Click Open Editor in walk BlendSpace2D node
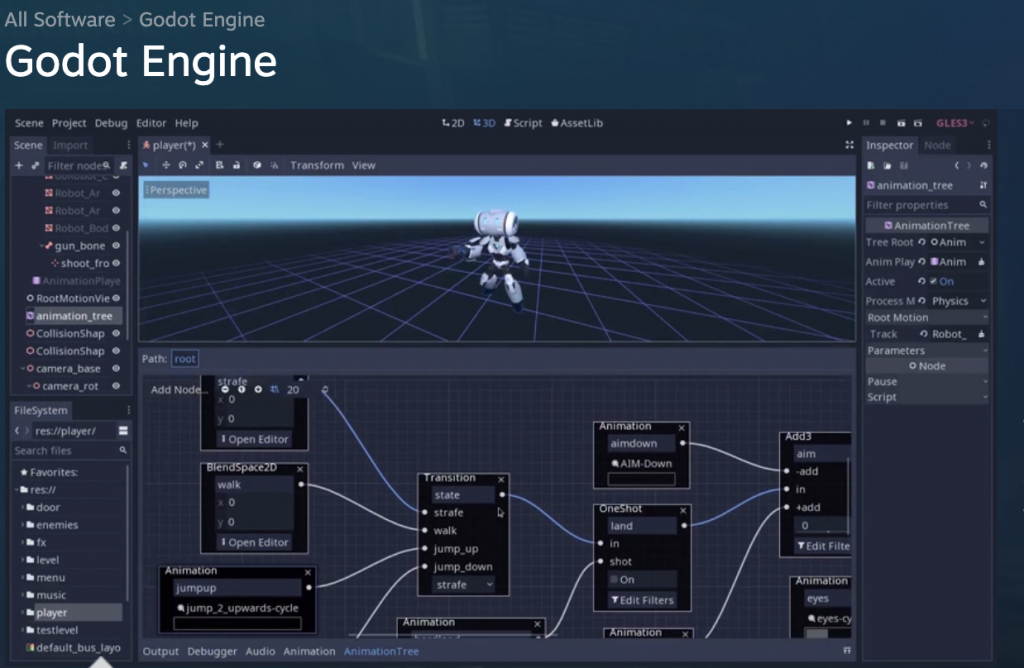The height and width of the screenshot is (668, 1024). point(255,542)
